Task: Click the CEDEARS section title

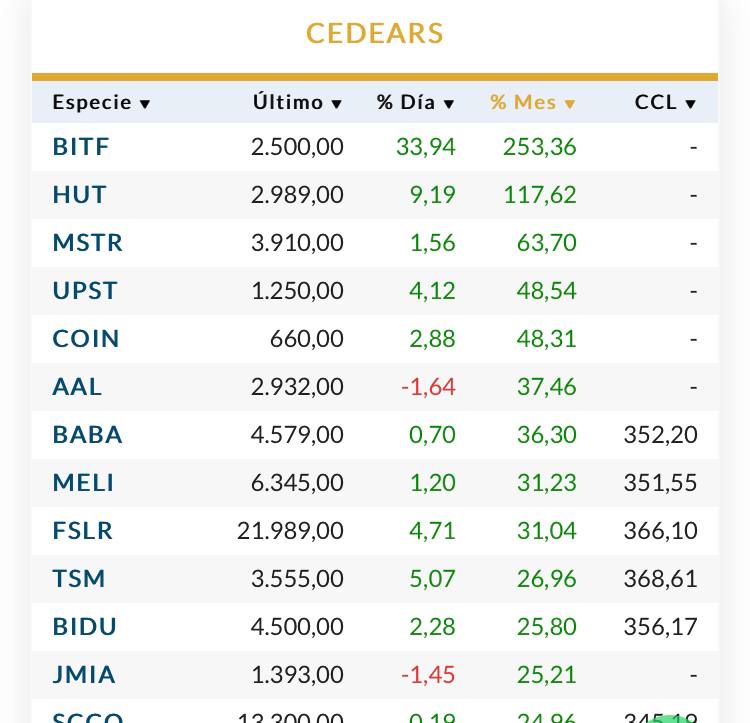Action: (375, 33)
